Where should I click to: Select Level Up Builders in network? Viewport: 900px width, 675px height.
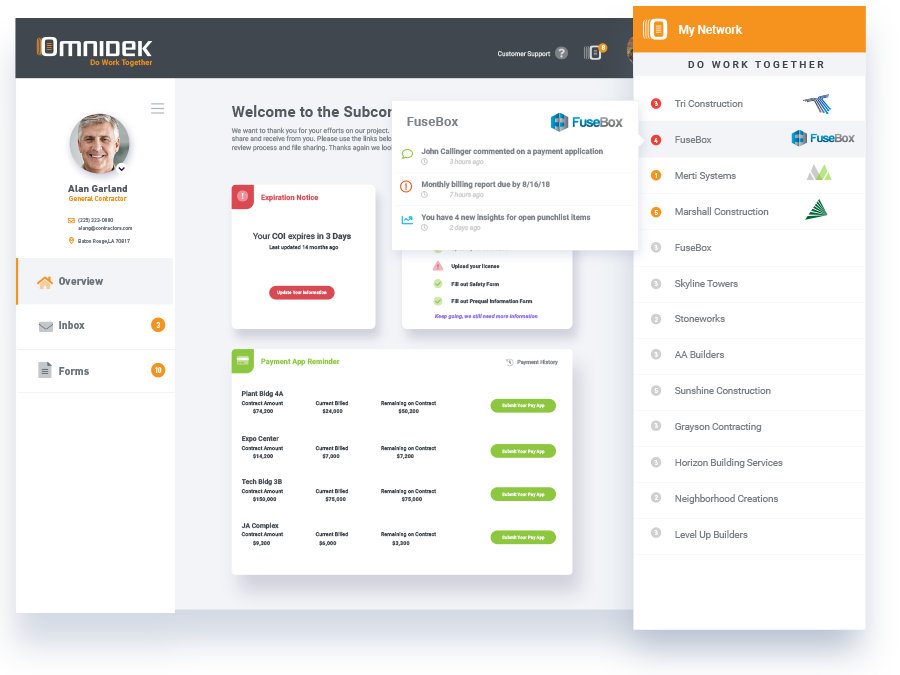pyautogui.click(x=750, y=535)
